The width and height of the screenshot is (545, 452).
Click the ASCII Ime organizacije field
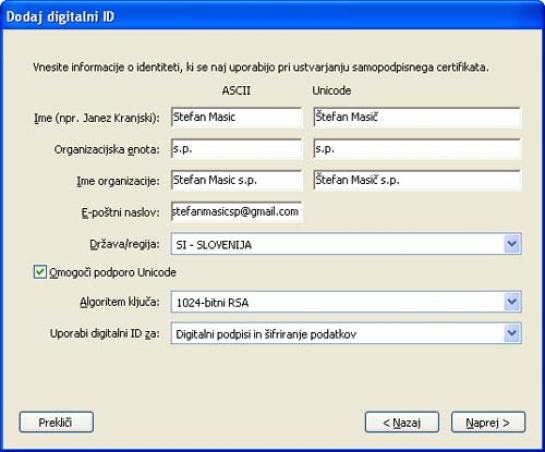237,180
